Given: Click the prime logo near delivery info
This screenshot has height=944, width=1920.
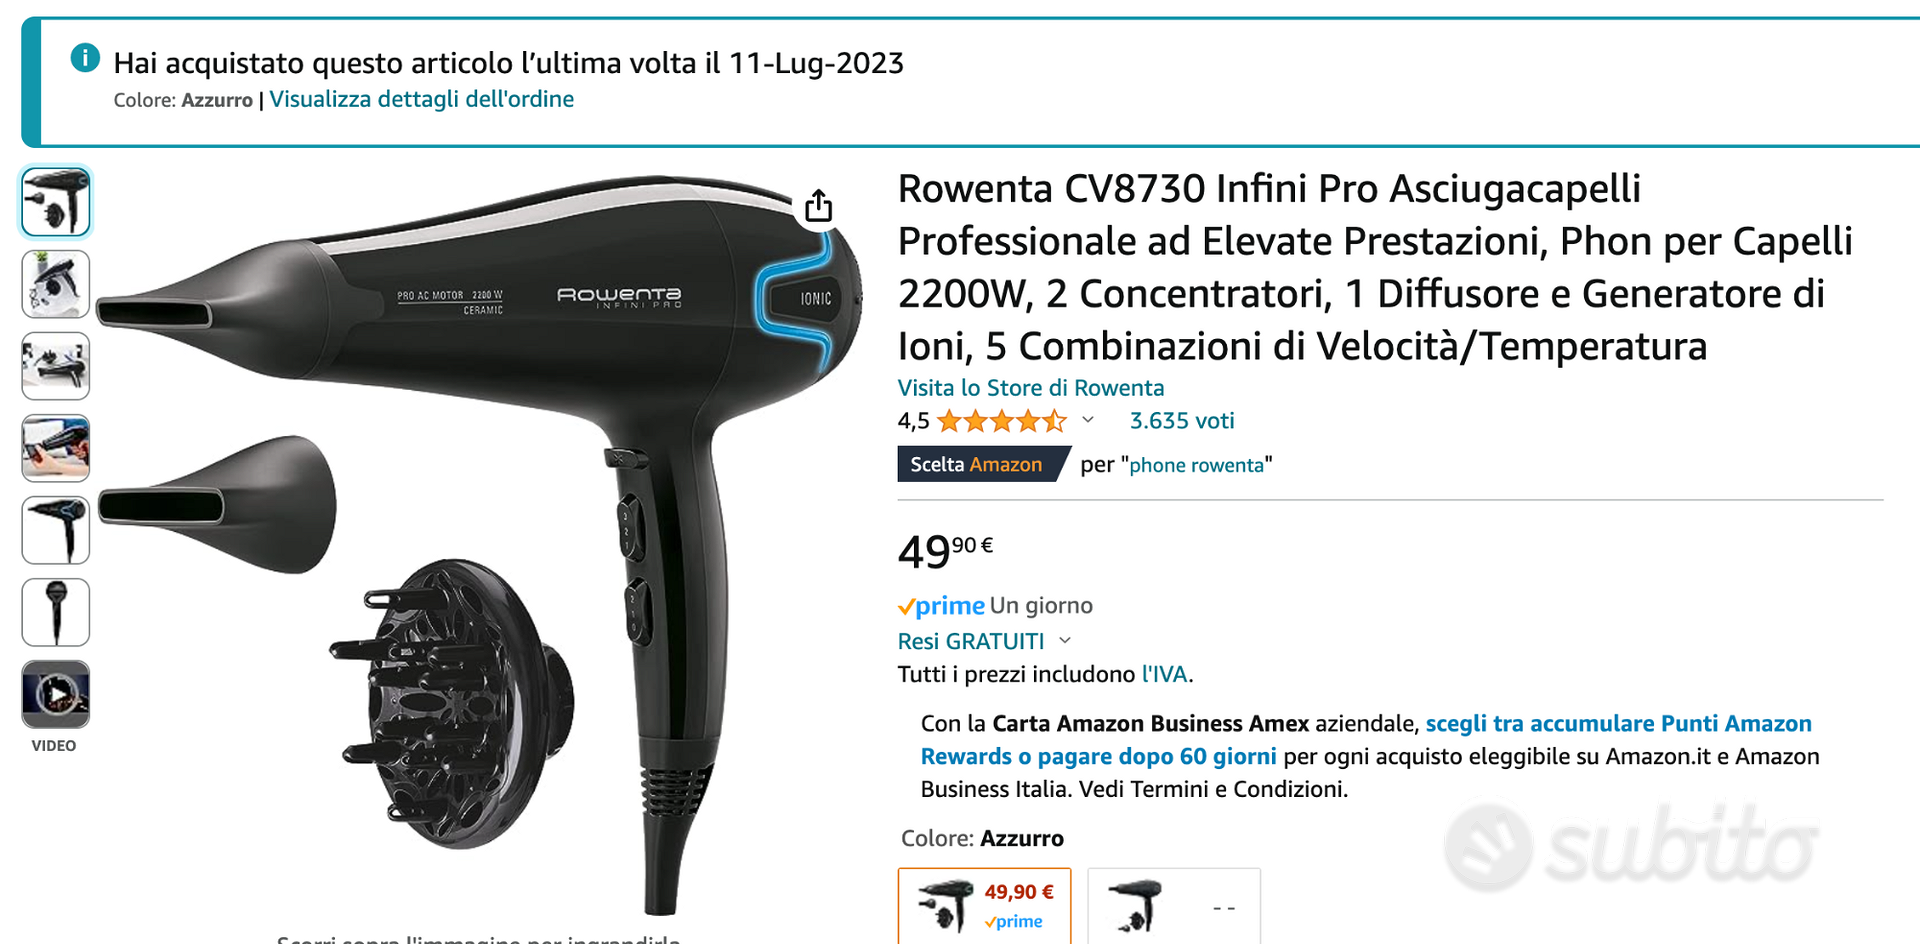Looking at the screenshot, I should point(941,606).
